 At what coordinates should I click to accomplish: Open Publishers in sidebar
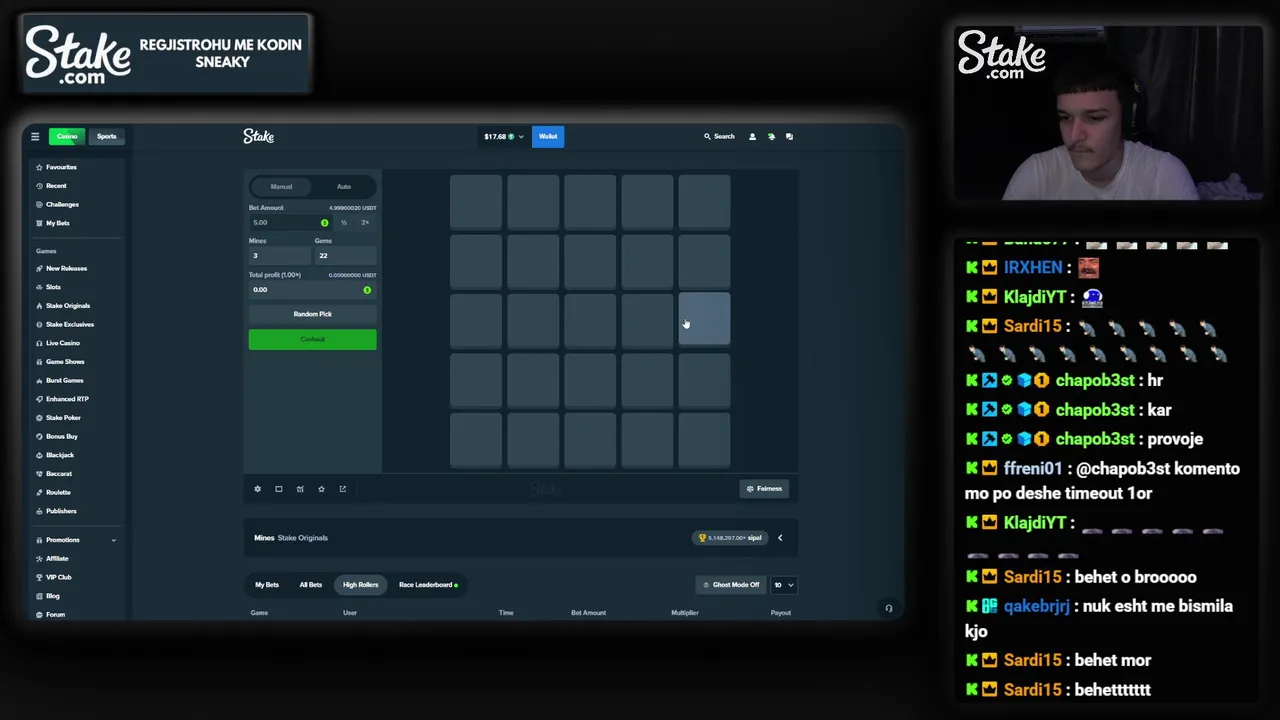pos(56,511)
